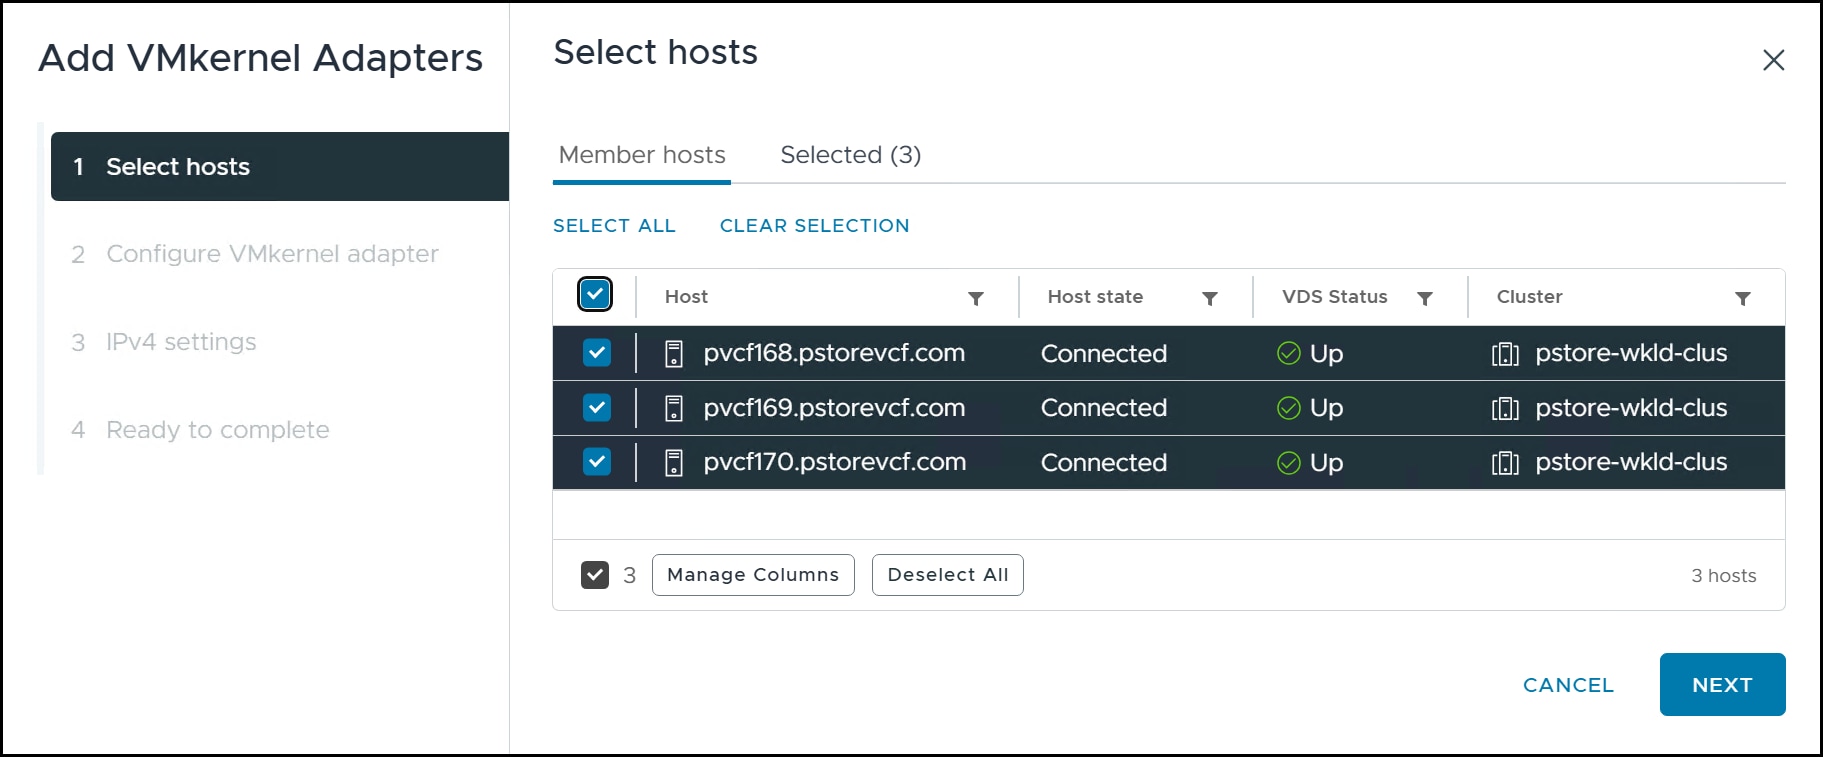Sort by the VDS Status column header

click(x=1335, y=297)
